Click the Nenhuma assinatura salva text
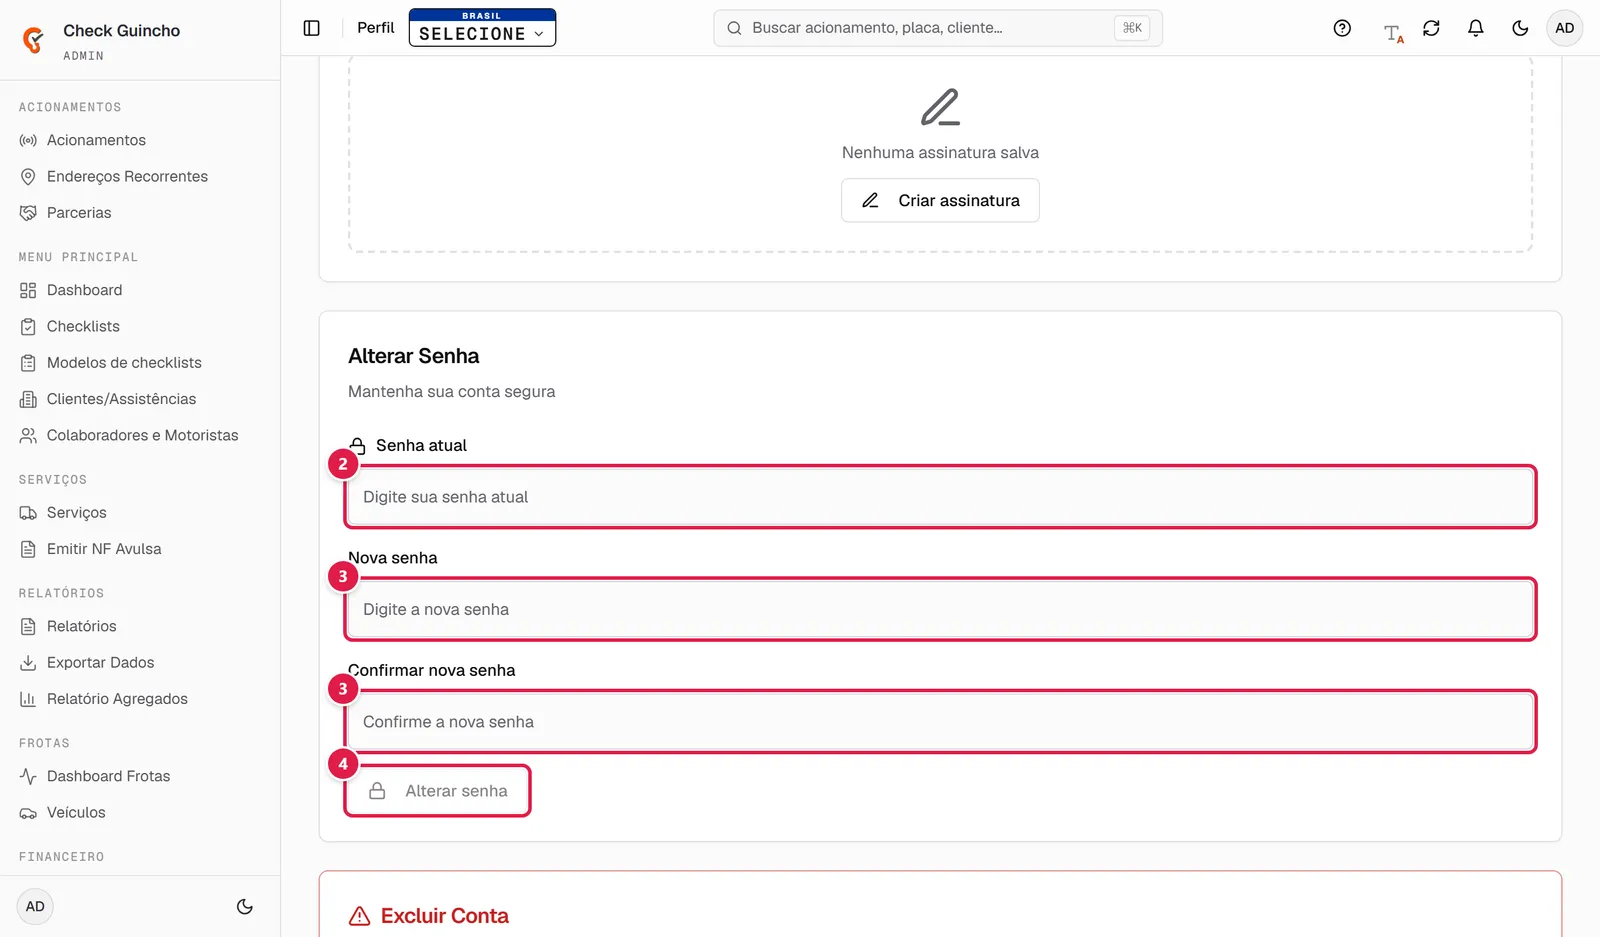The width and height of the screenshot is (1600, 937). click(940, 153)
